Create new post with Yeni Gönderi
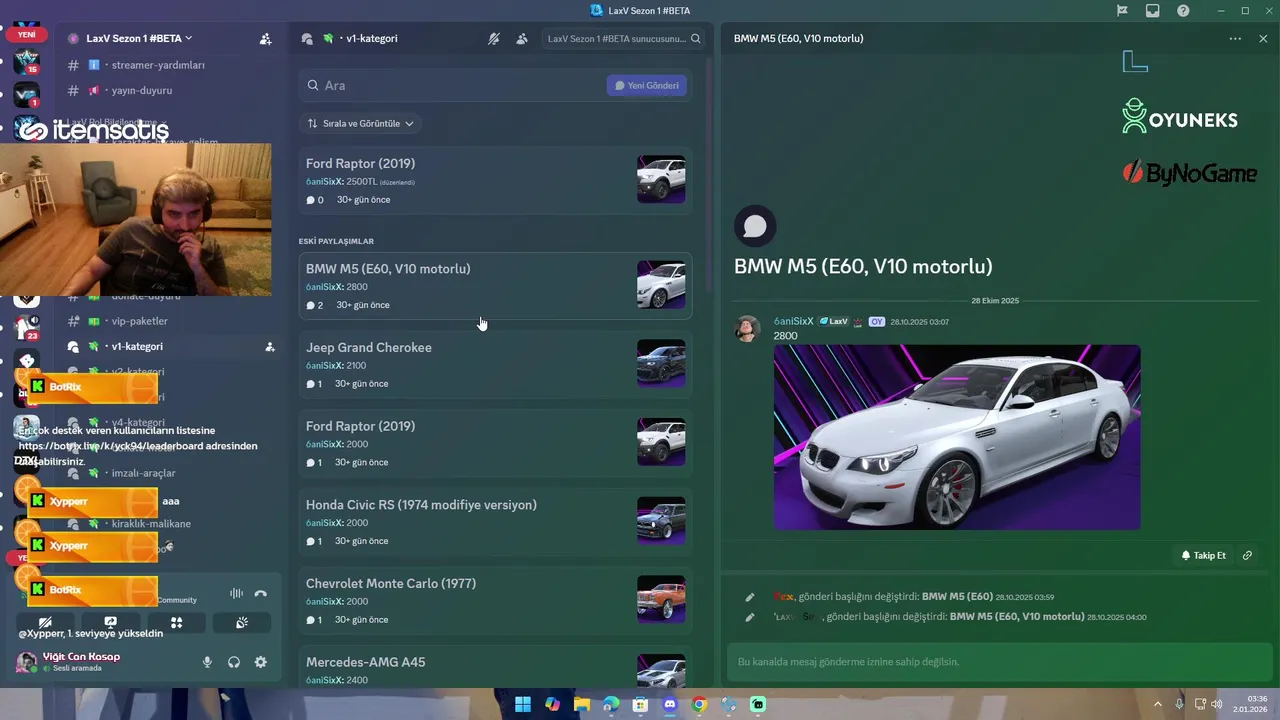 [x=647, y=86]
